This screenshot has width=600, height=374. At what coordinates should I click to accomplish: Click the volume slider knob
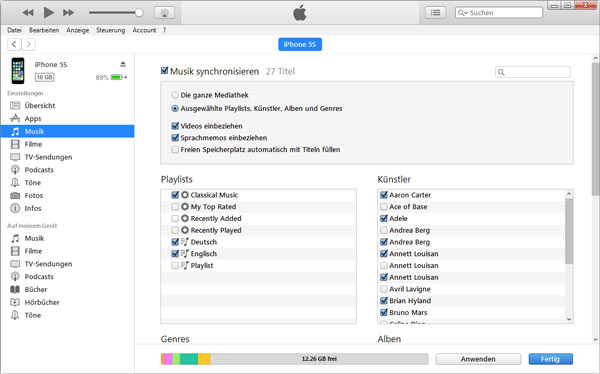(x=139, y=13)
